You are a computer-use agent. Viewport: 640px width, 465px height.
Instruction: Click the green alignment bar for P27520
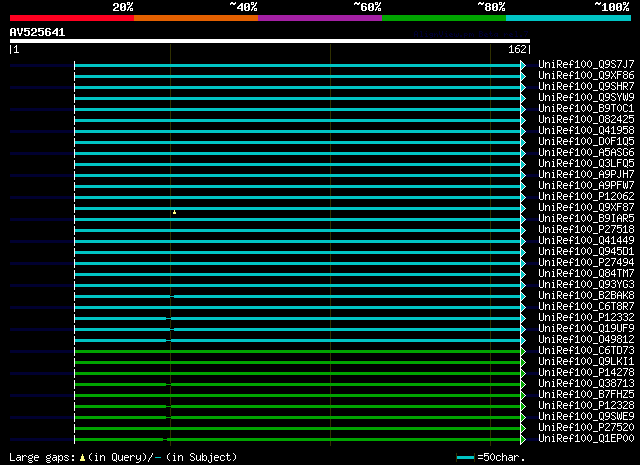pos(298,429)
